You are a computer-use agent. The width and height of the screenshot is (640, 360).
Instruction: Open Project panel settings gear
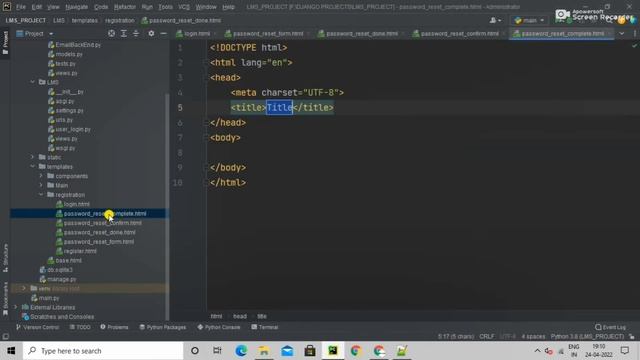(151, 33)
